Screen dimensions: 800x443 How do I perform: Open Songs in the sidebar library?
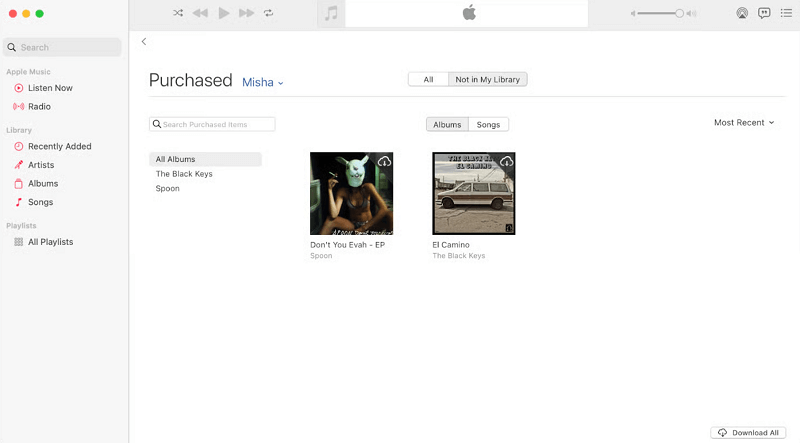(40, 202)
